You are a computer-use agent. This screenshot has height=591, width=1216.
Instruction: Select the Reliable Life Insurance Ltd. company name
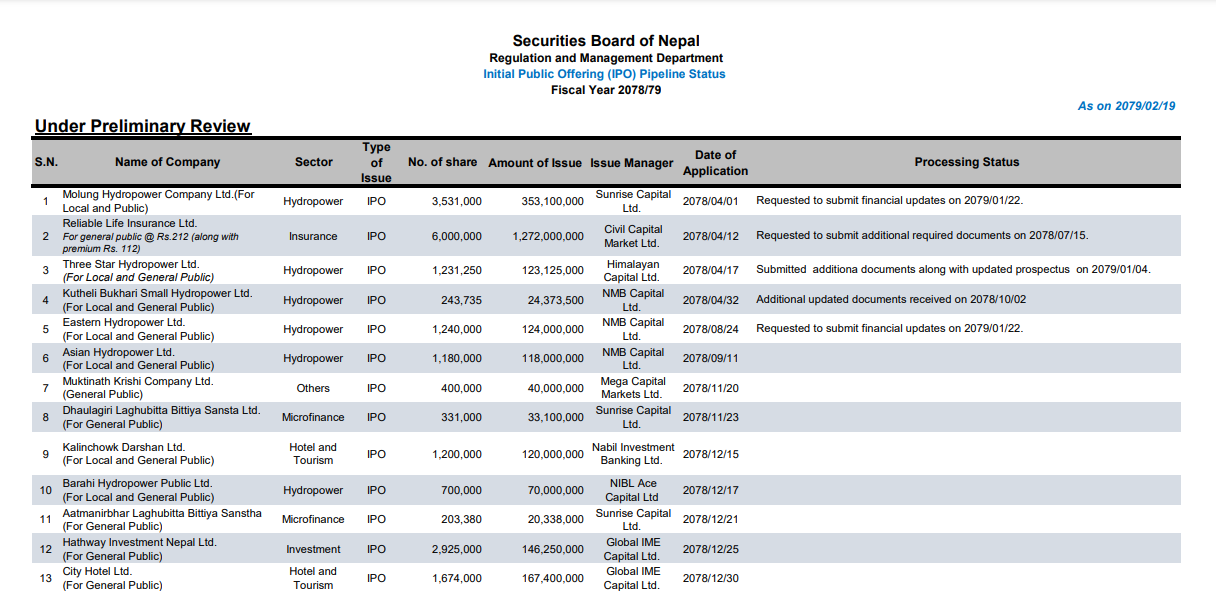tap(130, 223)
